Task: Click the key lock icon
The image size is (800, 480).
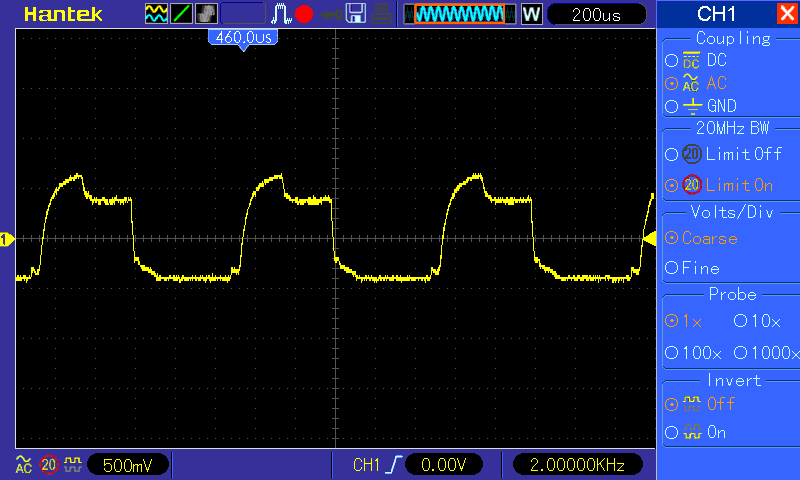Action: pyautogui.click(x=332, y=14)
